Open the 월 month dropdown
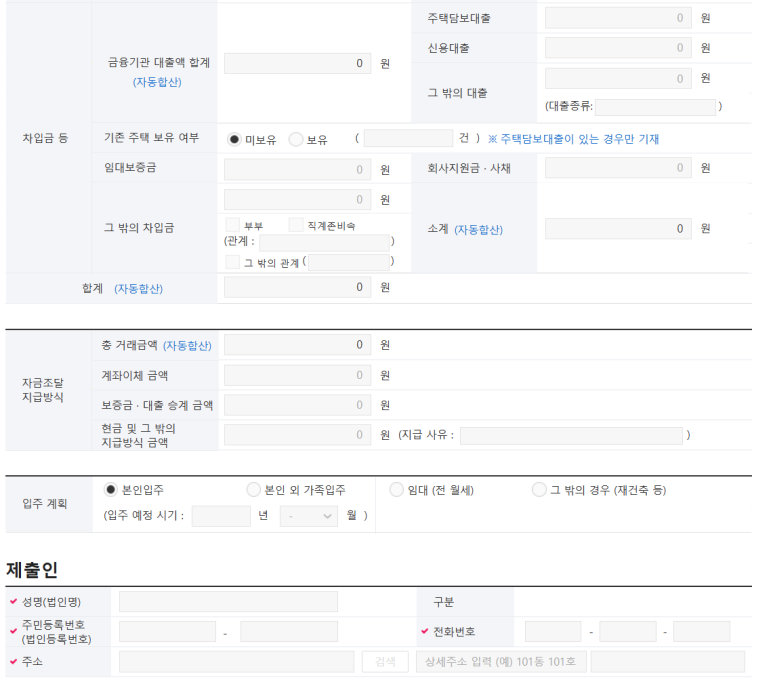 tap(309, 516)
